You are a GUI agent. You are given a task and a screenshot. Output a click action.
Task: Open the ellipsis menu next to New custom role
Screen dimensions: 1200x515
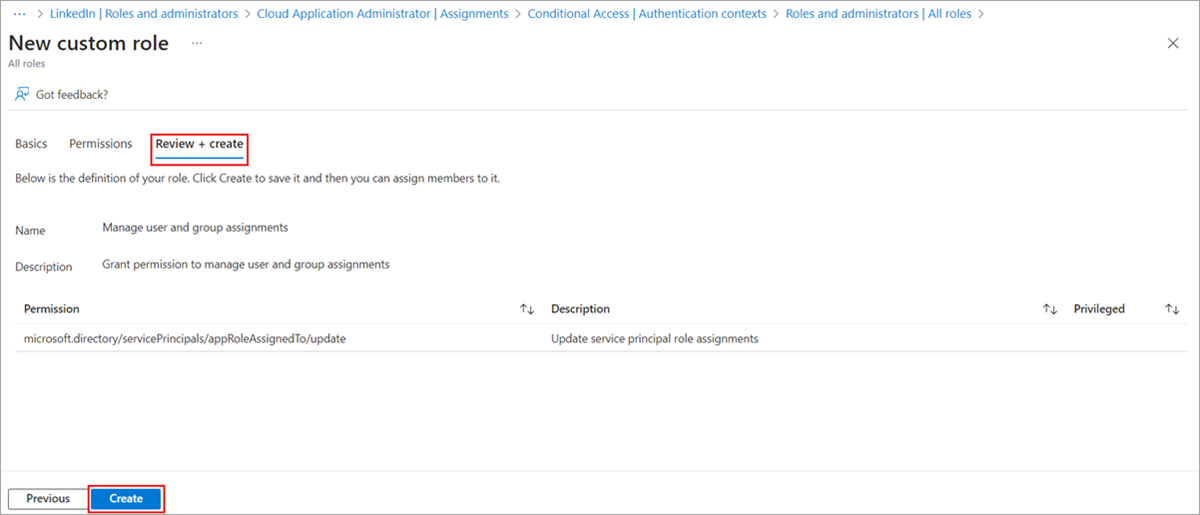pos(197,44)
